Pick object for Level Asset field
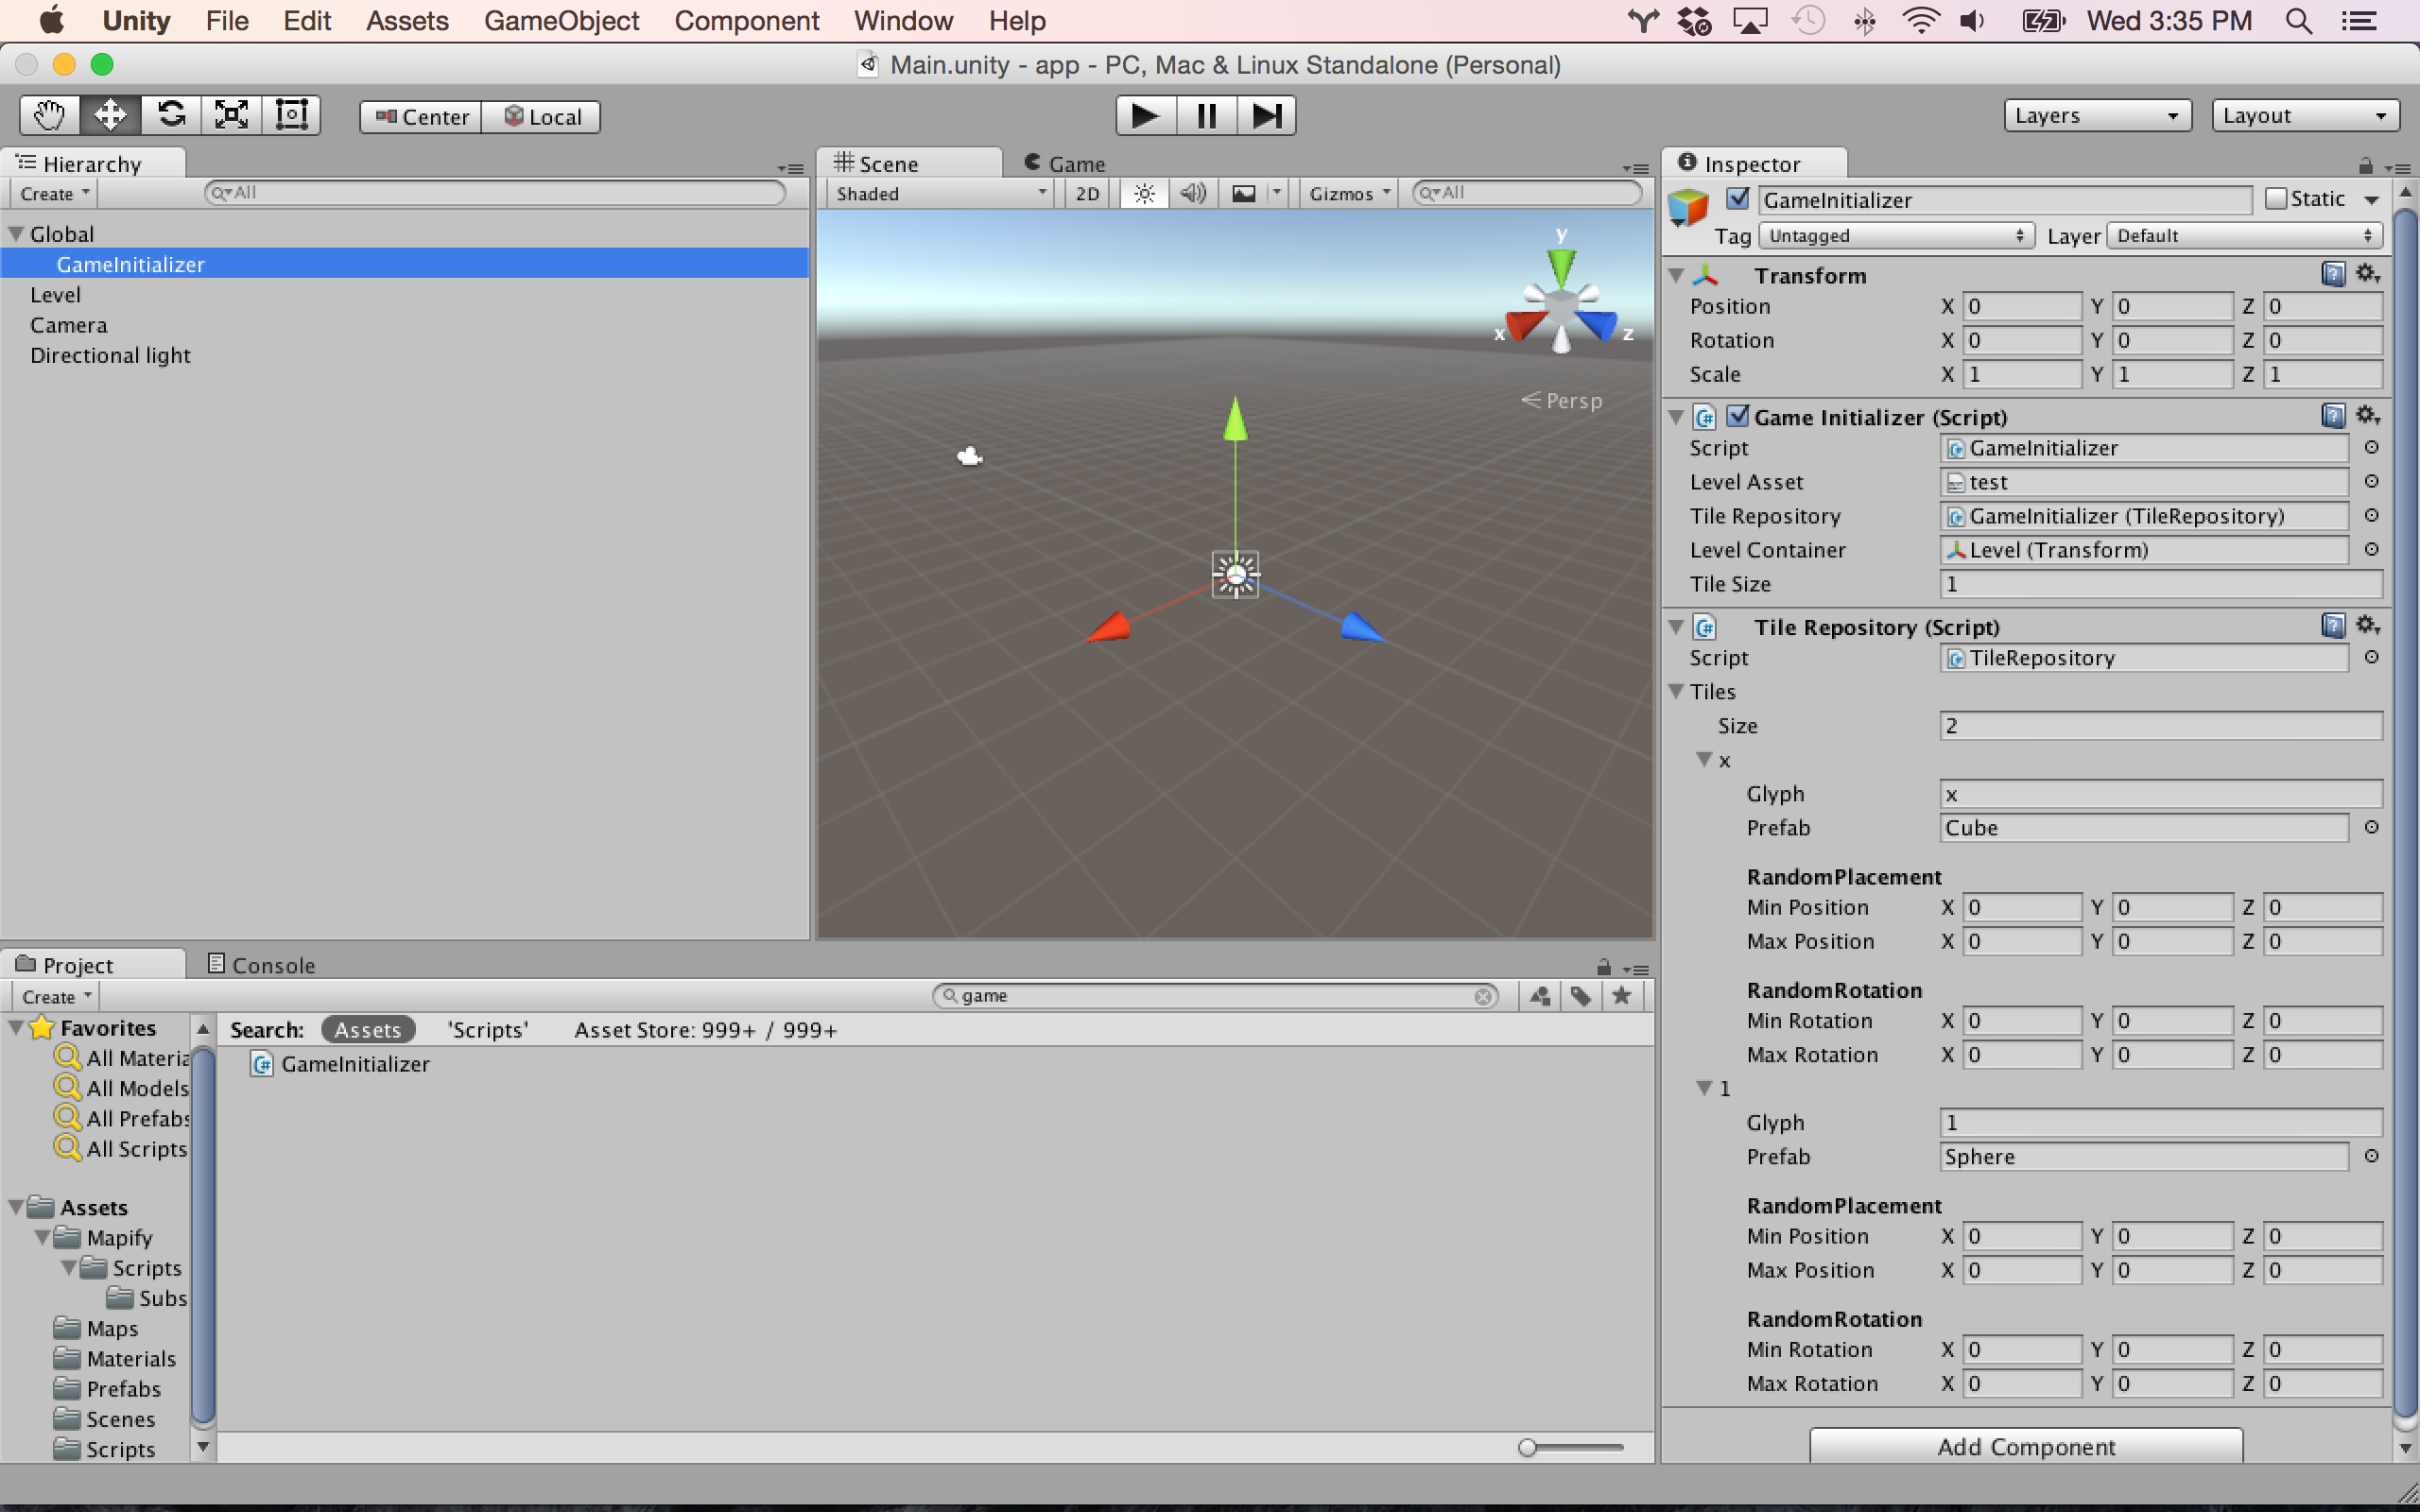Image resolution: width=2420 pixels, height=1512 pixels. [2371, 482]
